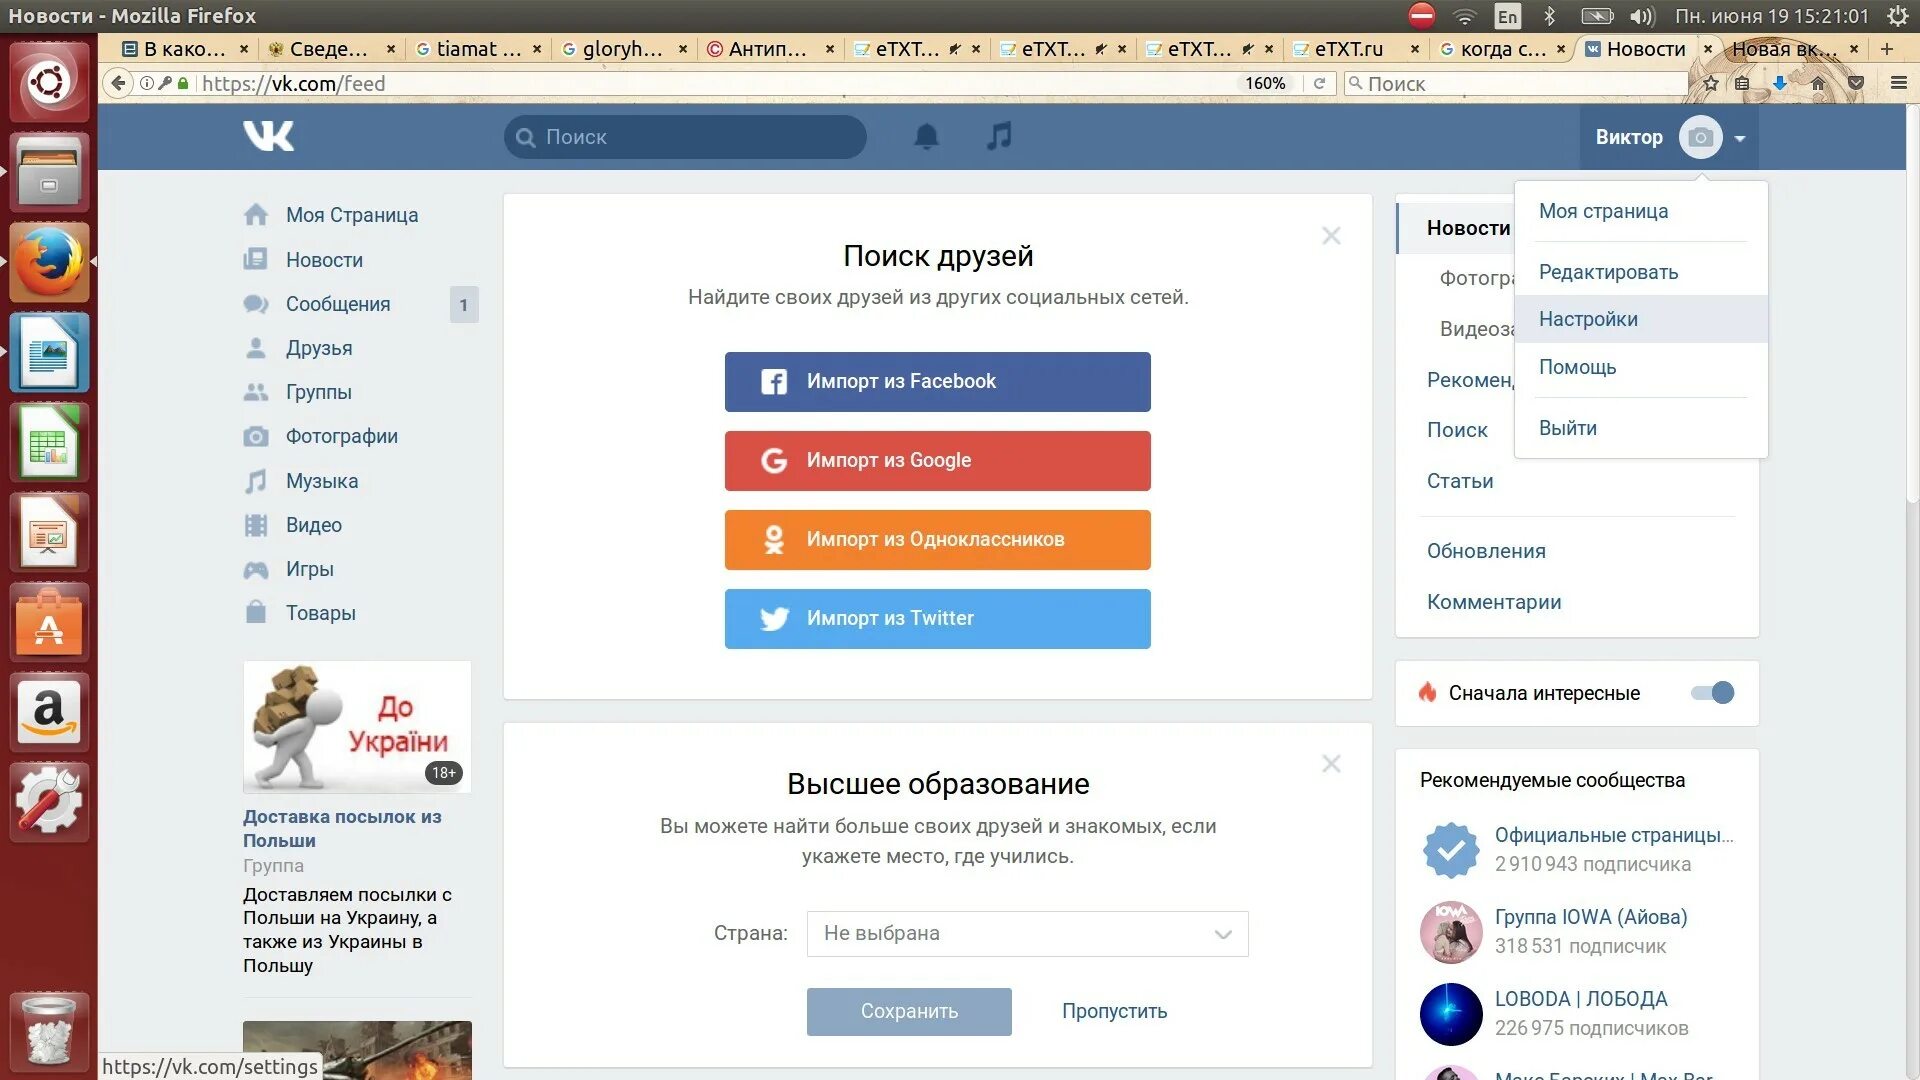Click the people icon beside Группы
The width and height of the screenshot is (1920, 1080).
(x=256, y=392)
